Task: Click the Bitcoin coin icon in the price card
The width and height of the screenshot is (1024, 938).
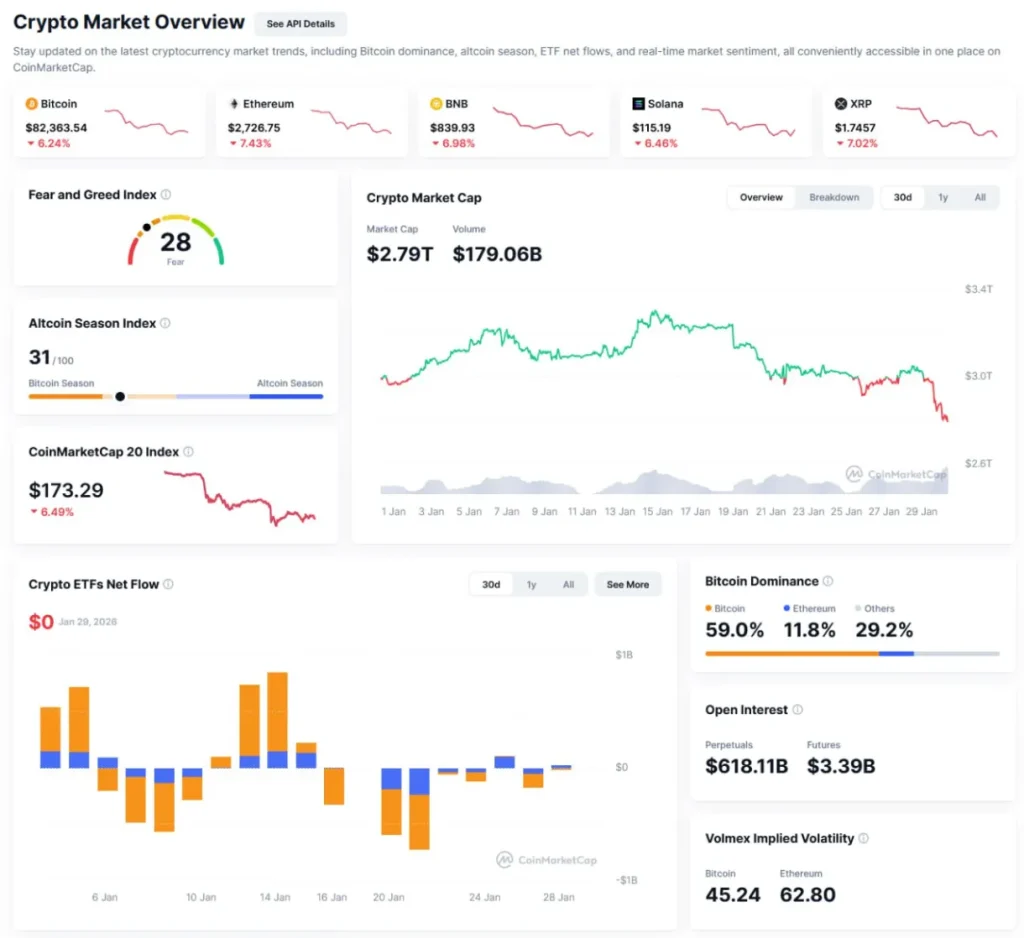Action: pos(32,103)
